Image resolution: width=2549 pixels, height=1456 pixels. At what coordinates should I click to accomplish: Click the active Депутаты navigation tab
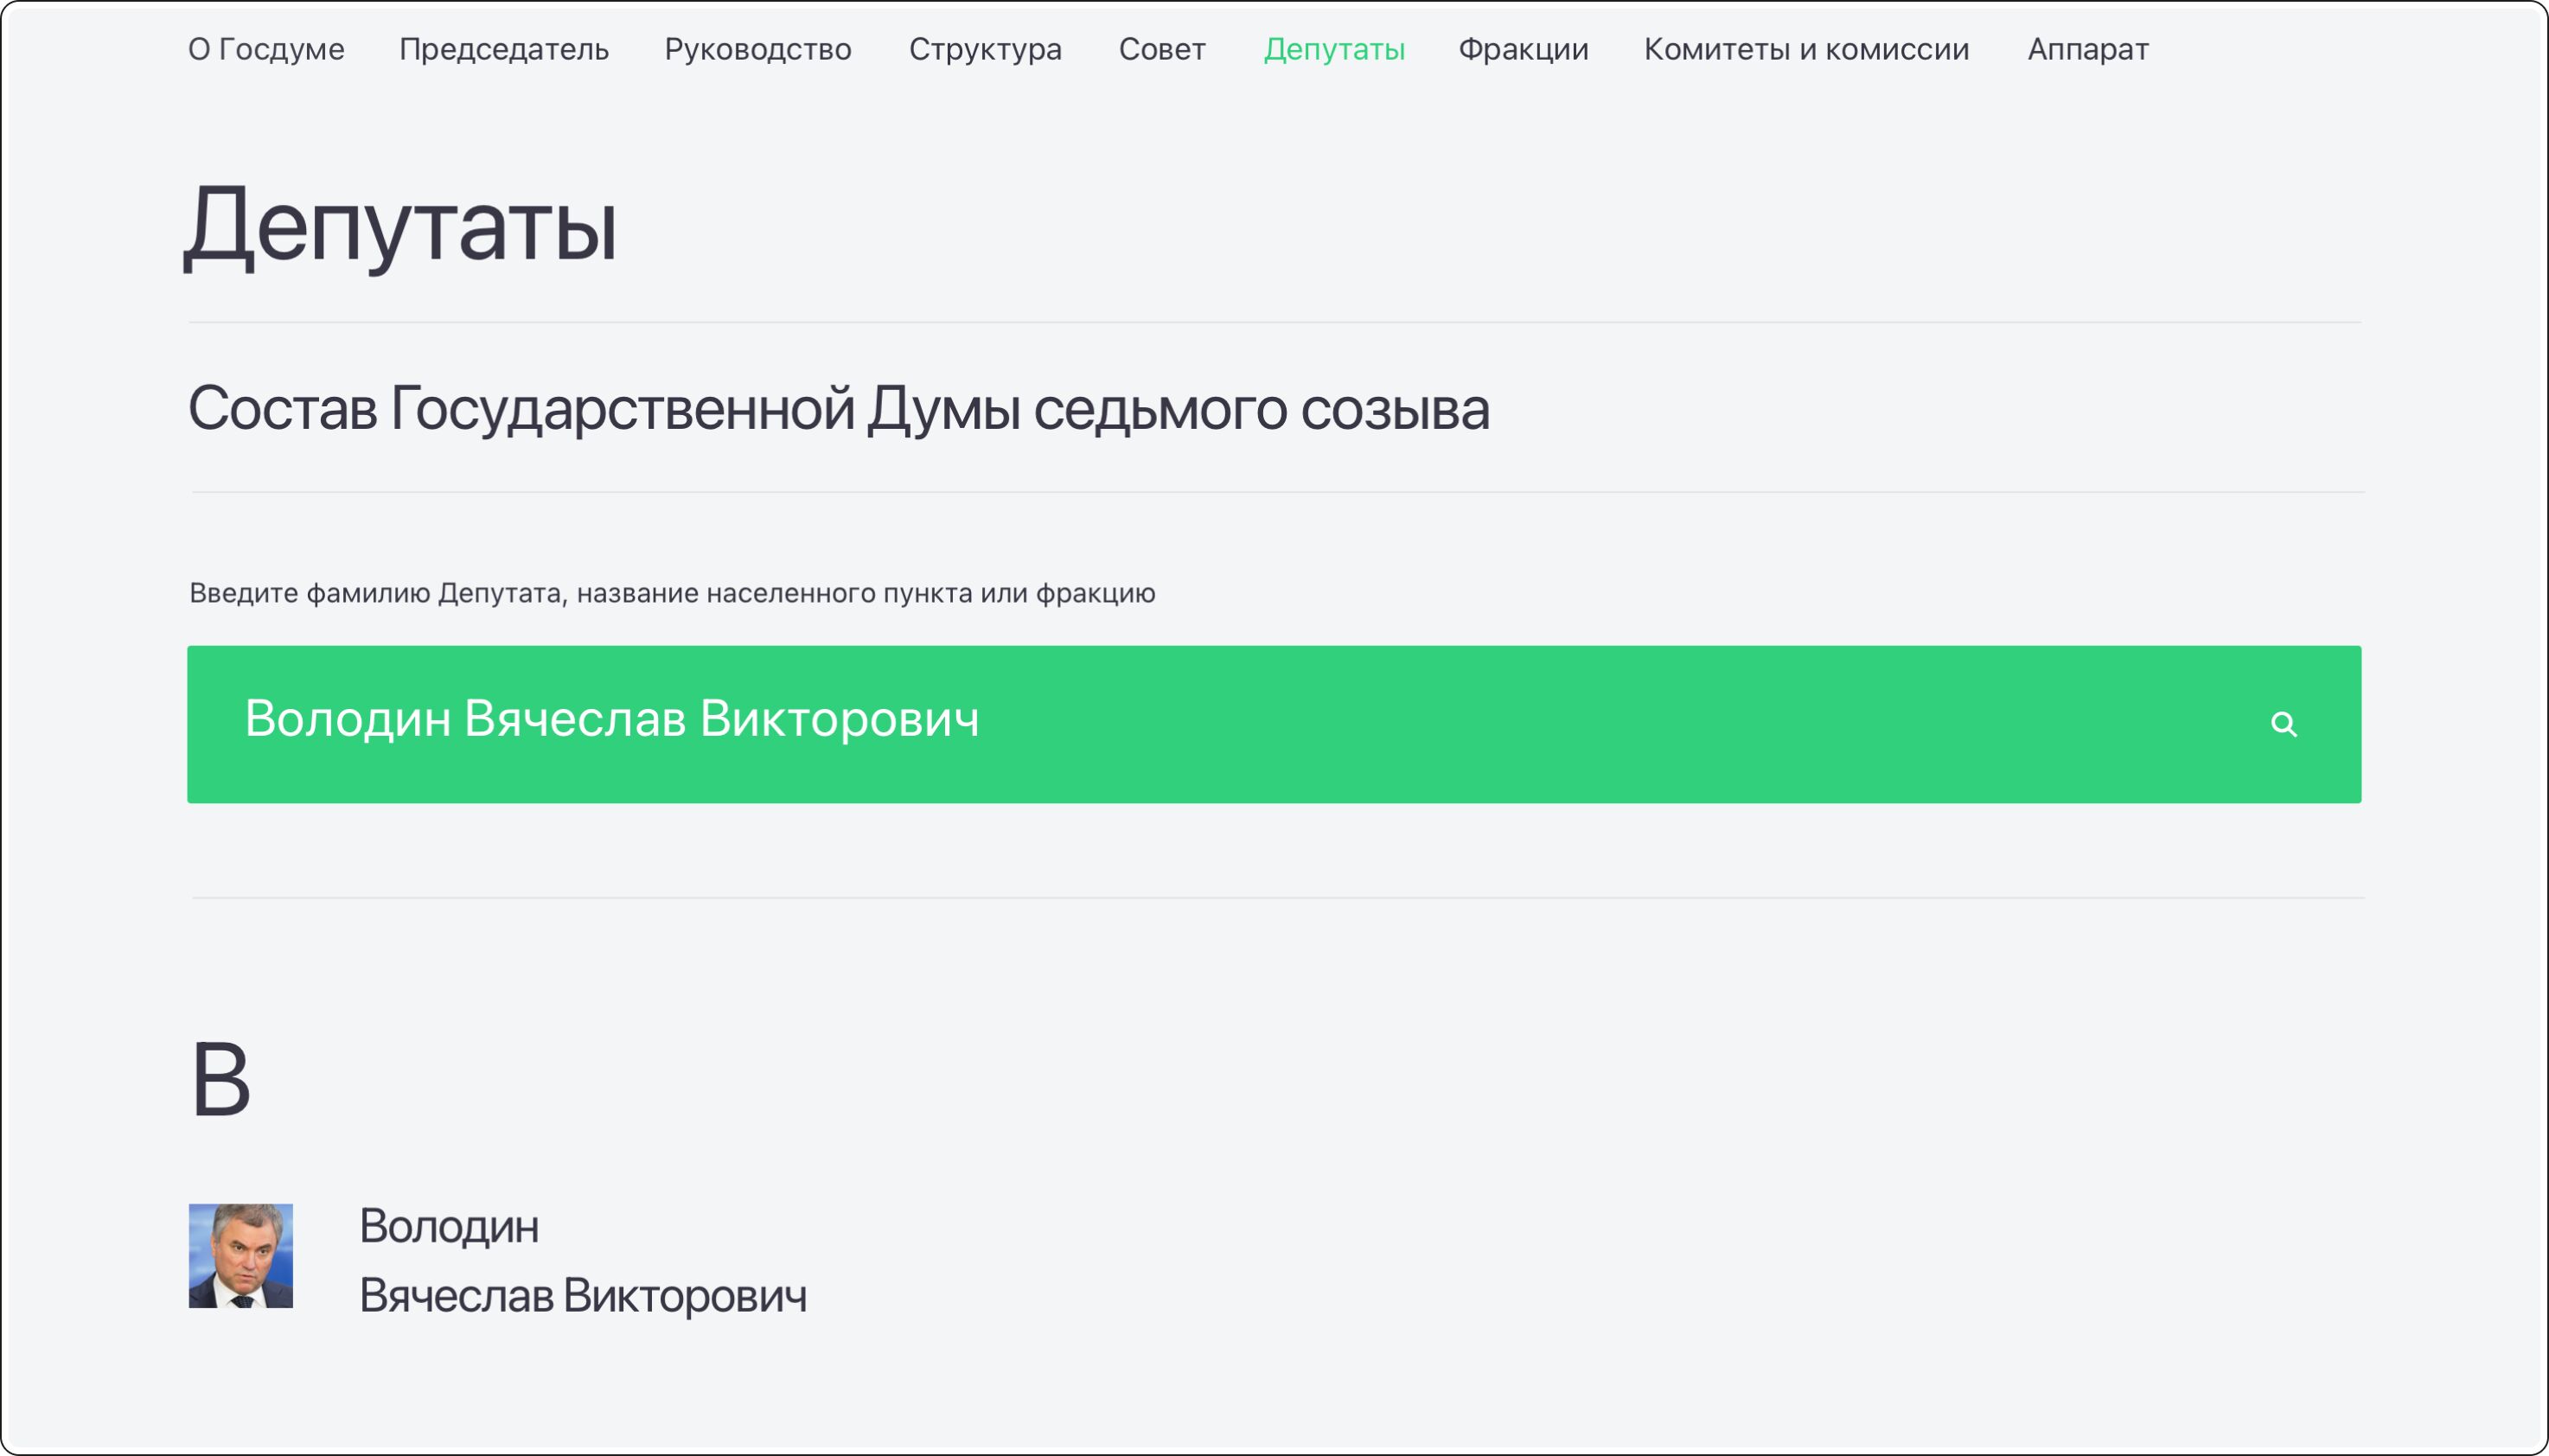(1334, 49)
